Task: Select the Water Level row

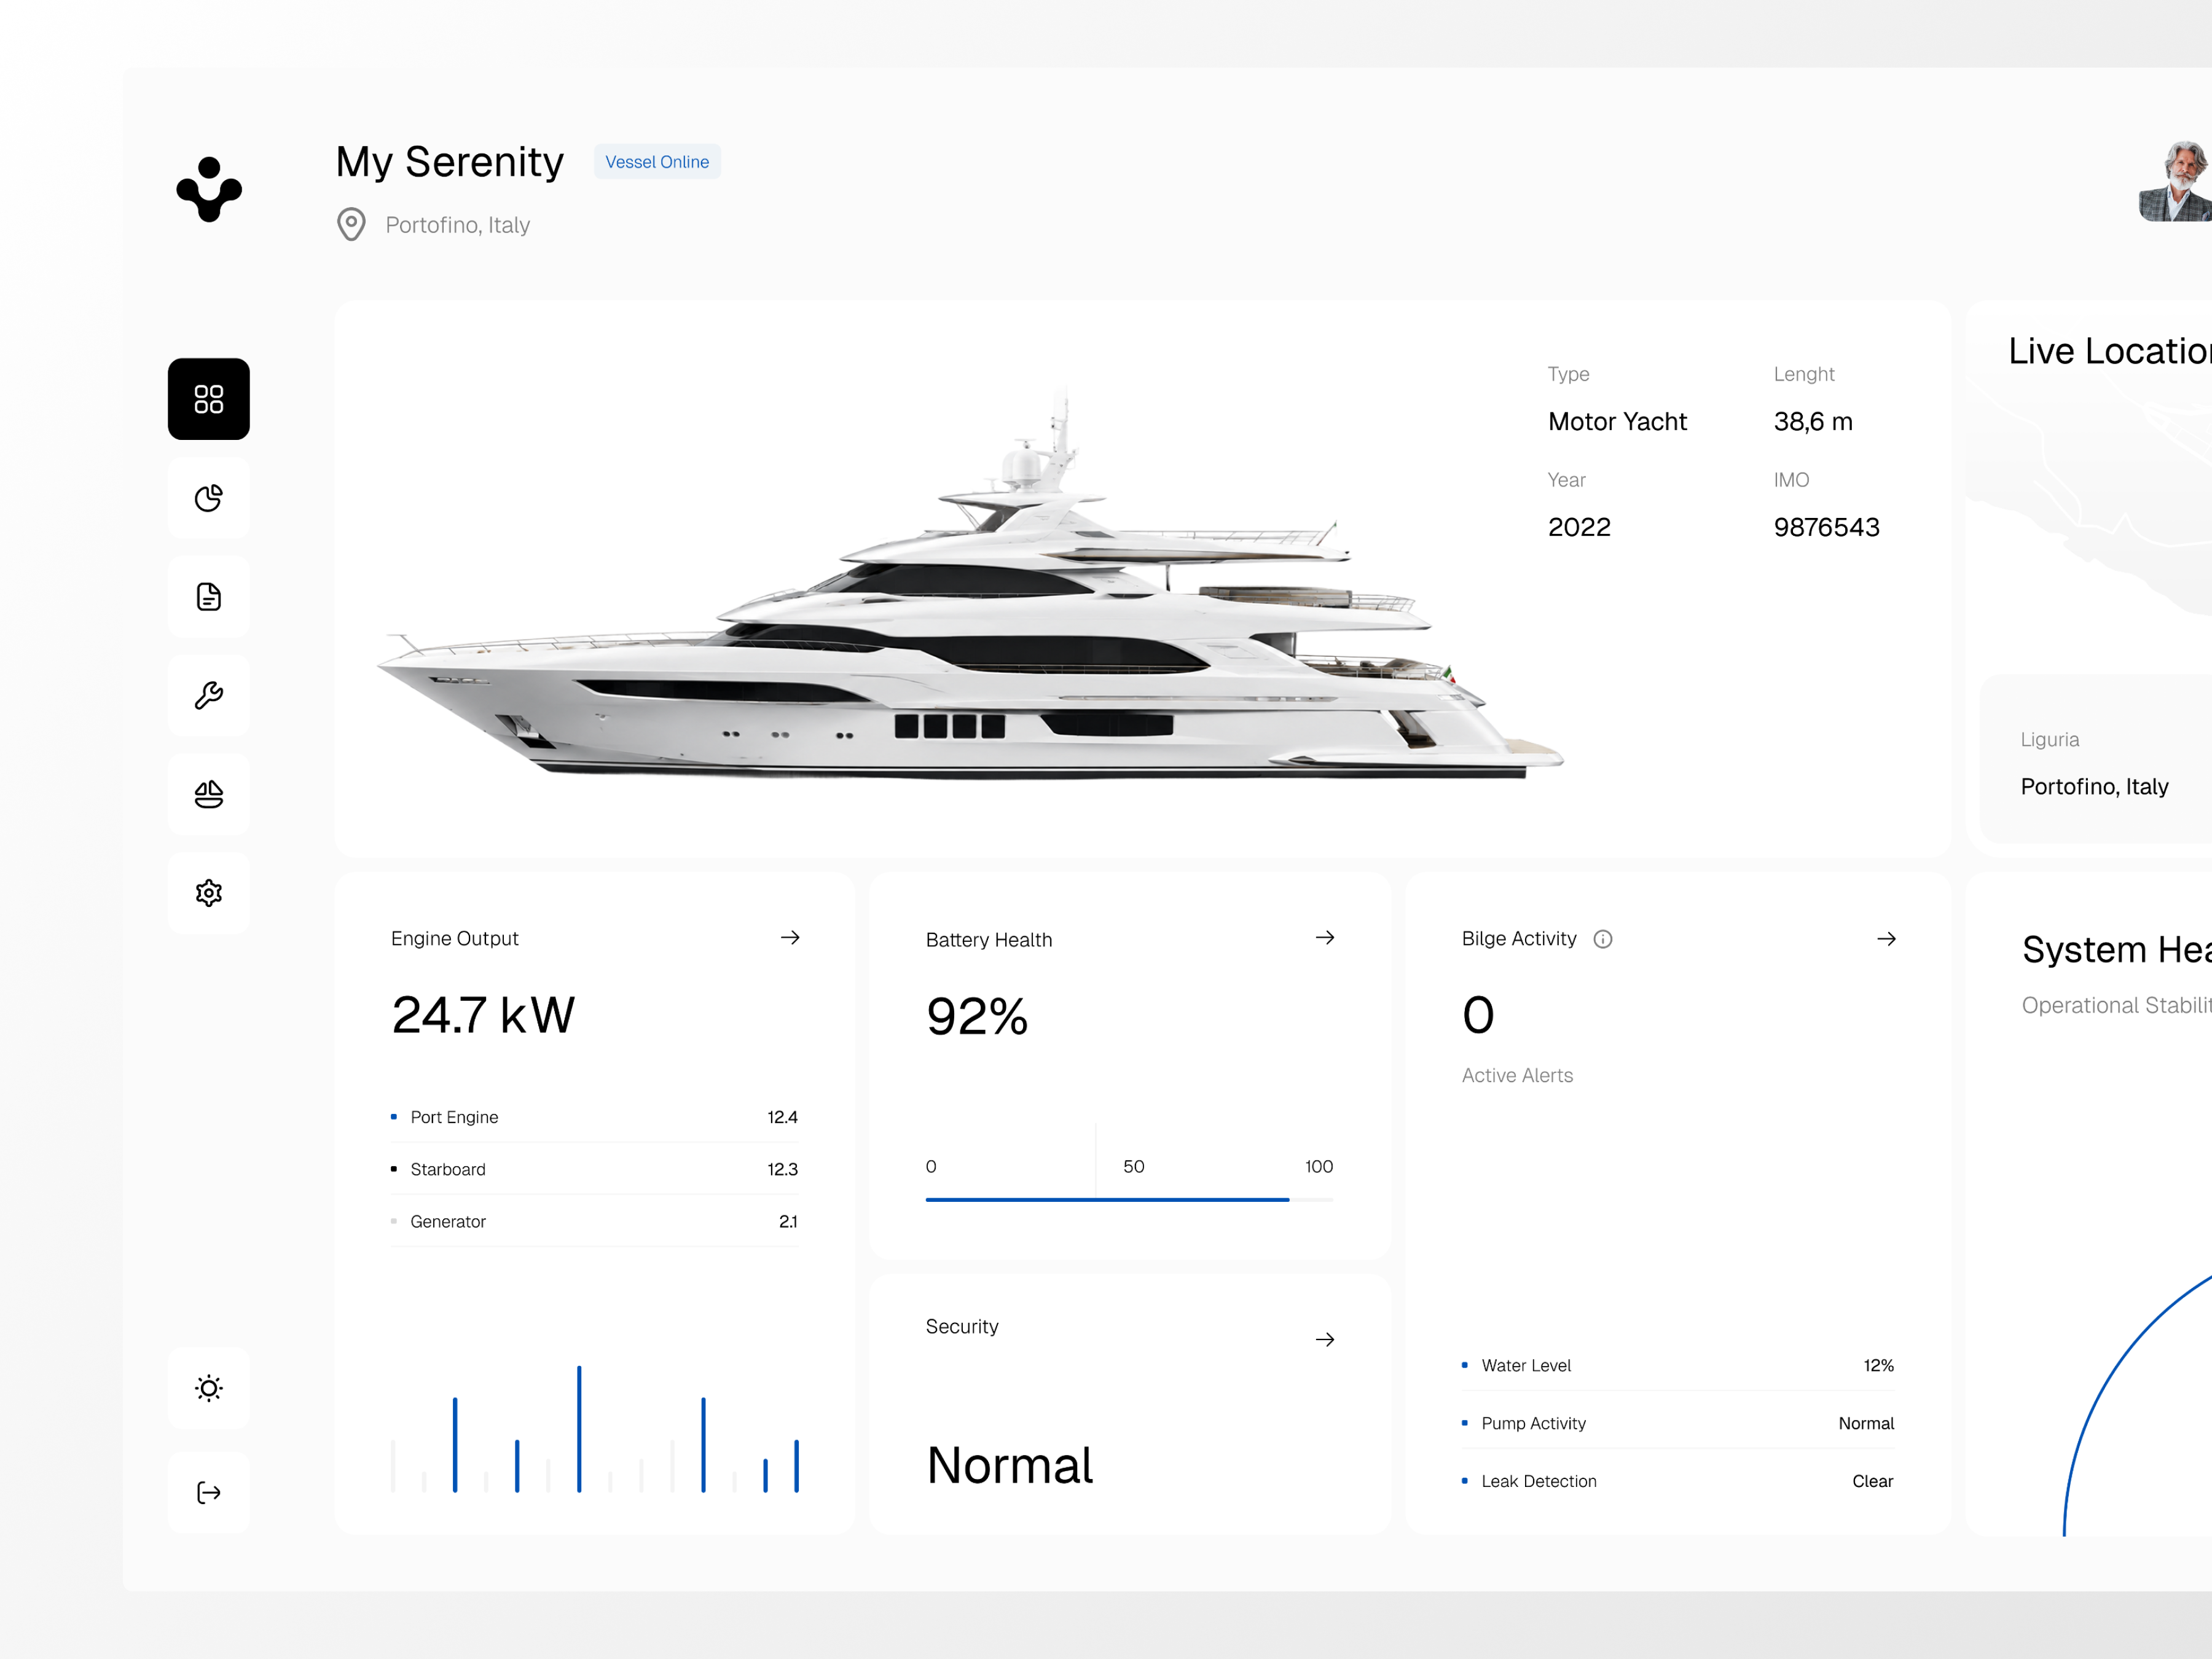Action: (1678, 1365)
